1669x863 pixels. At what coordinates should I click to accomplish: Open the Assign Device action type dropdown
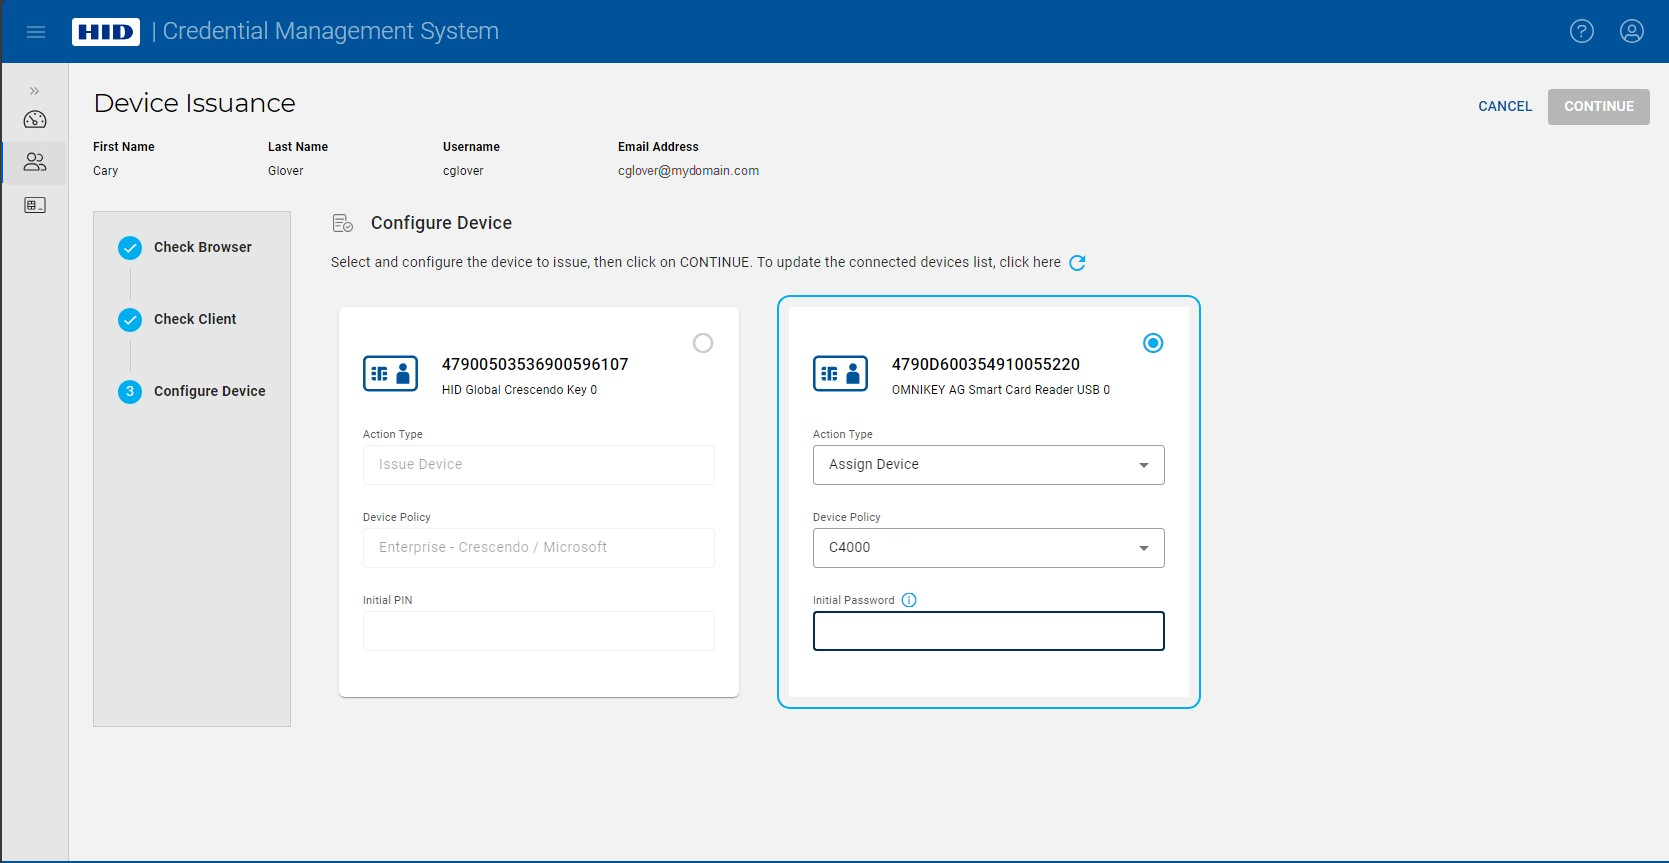click(x=989, y=465)
